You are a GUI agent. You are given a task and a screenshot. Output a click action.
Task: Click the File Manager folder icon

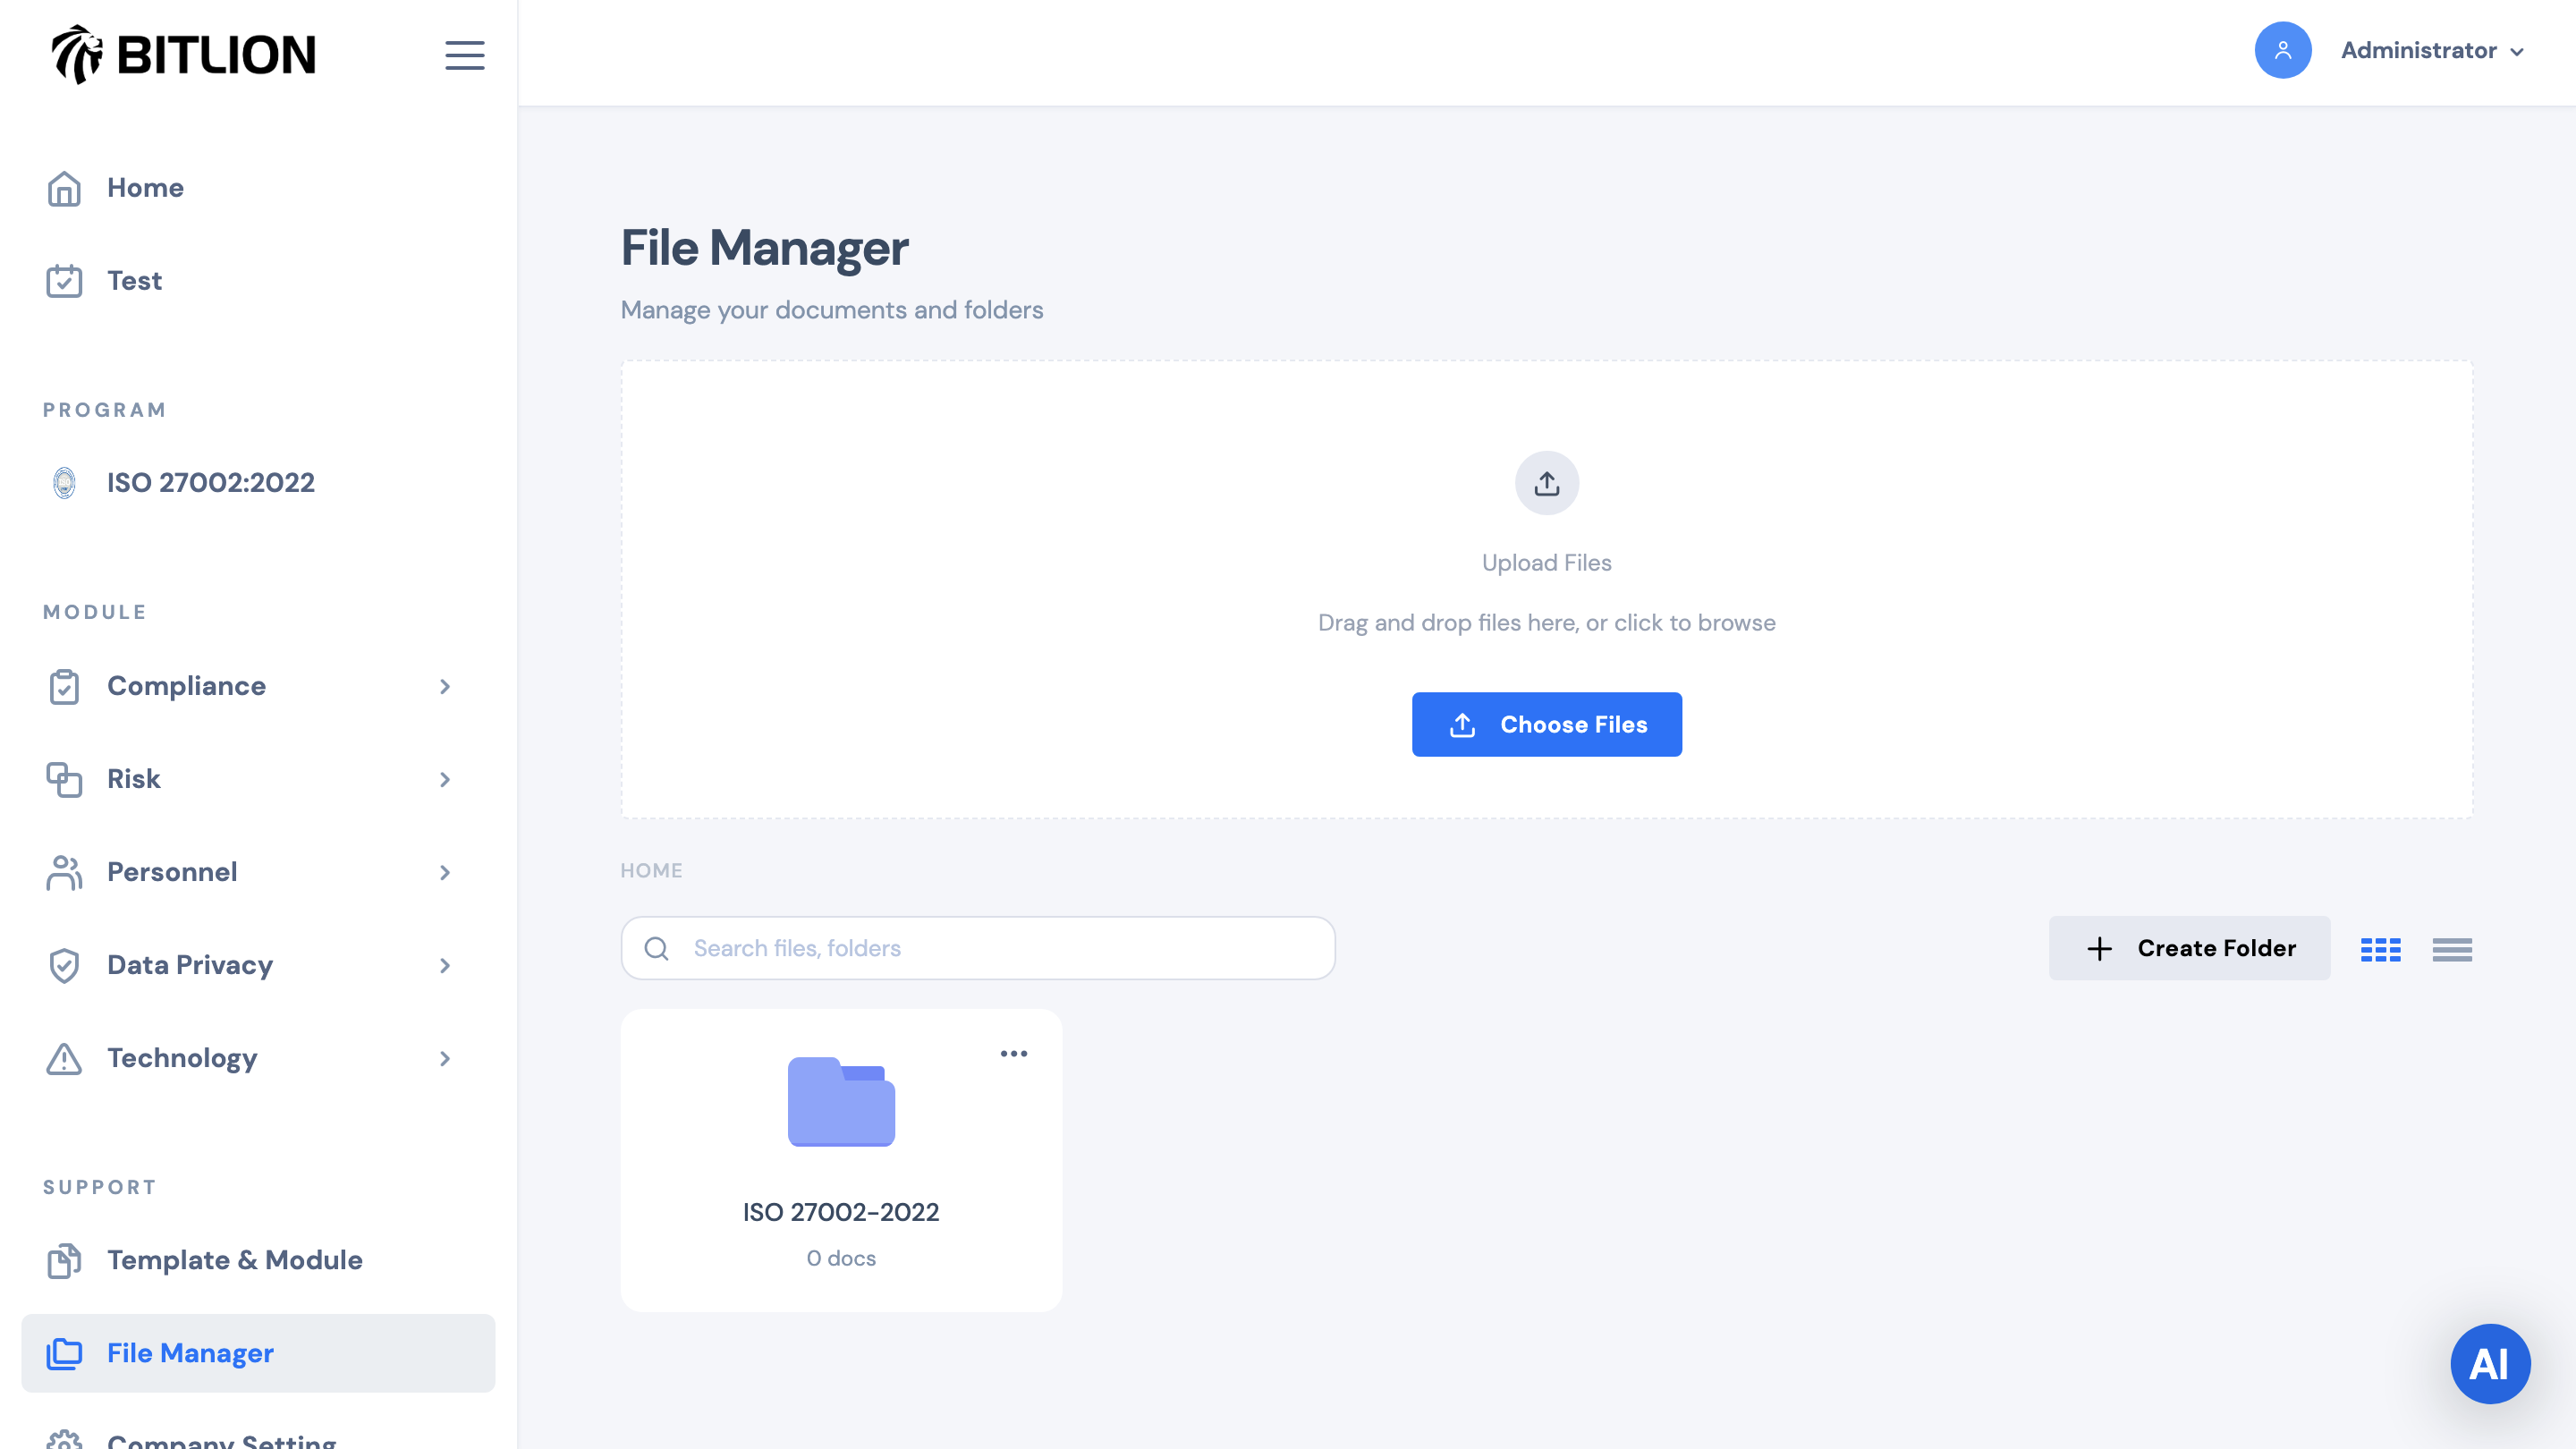click(64, 1353)
